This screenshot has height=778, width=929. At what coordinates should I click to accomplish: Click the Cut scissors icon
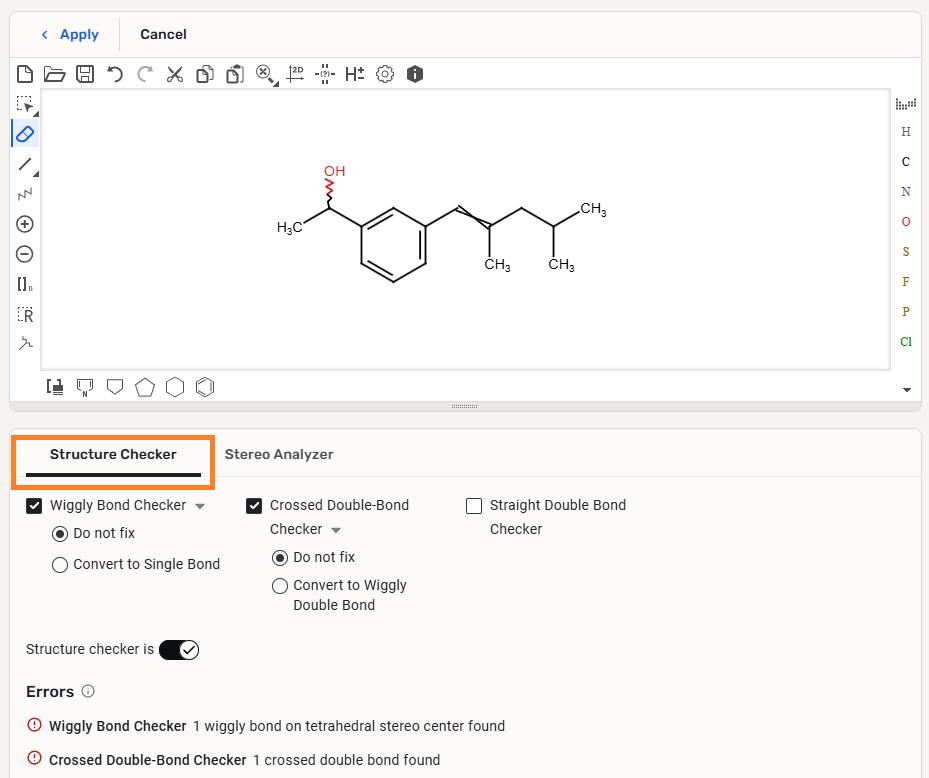point(175,74)
